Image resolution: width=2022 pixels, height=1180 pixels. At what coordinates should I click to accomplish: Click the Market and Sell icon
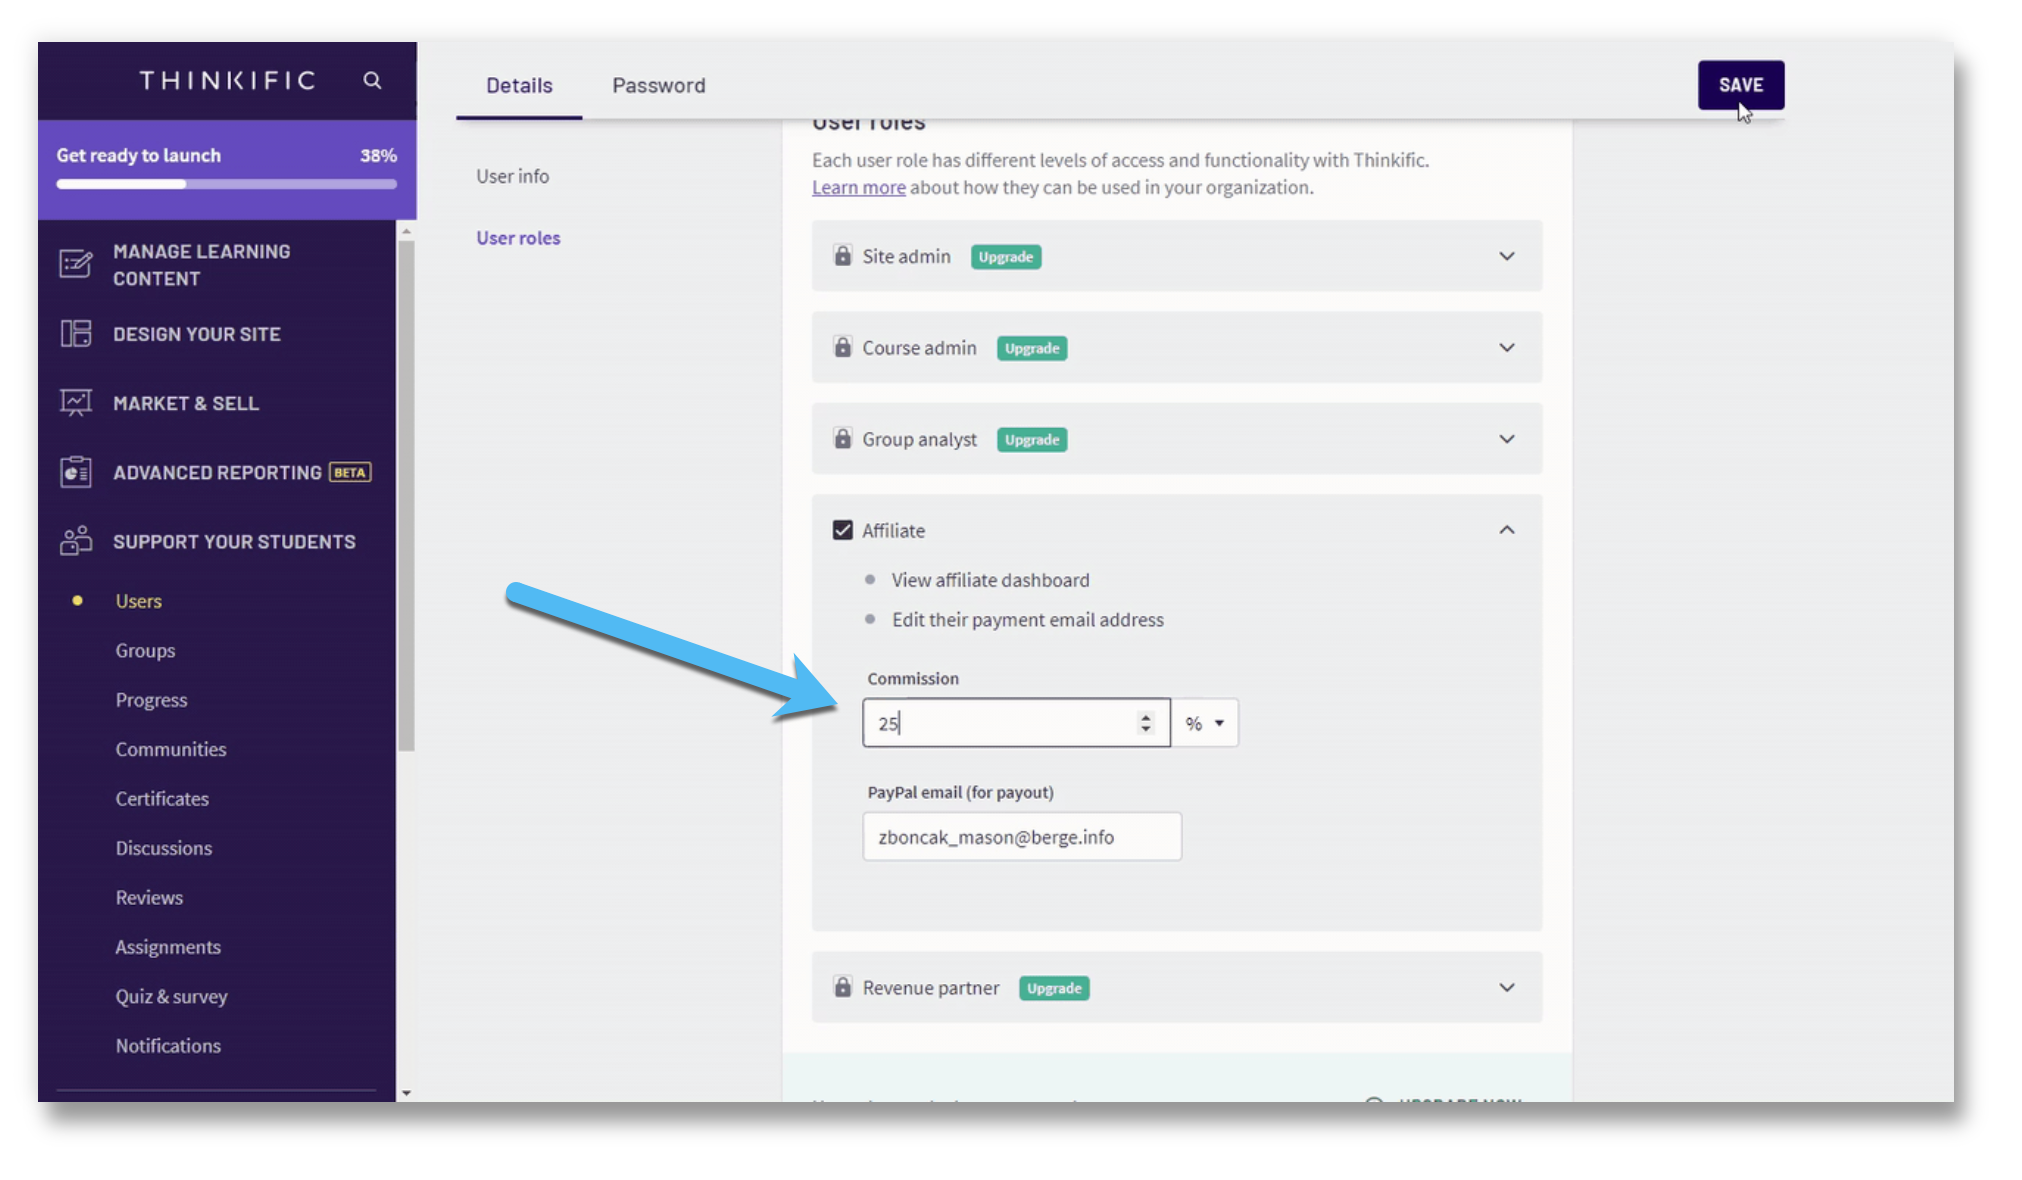[x=74, y=403]
